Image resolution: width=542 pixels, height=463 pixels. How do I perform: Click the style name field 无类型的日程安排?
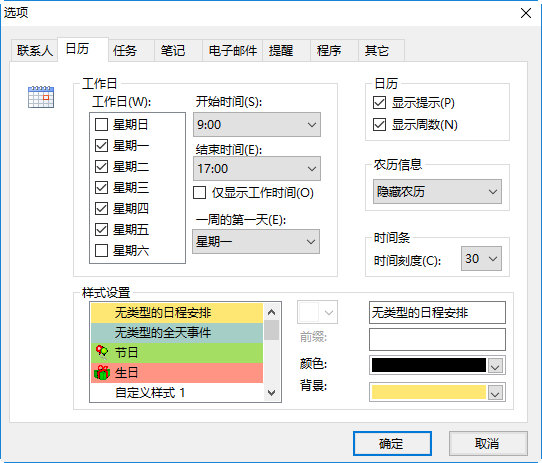[437, 313]
